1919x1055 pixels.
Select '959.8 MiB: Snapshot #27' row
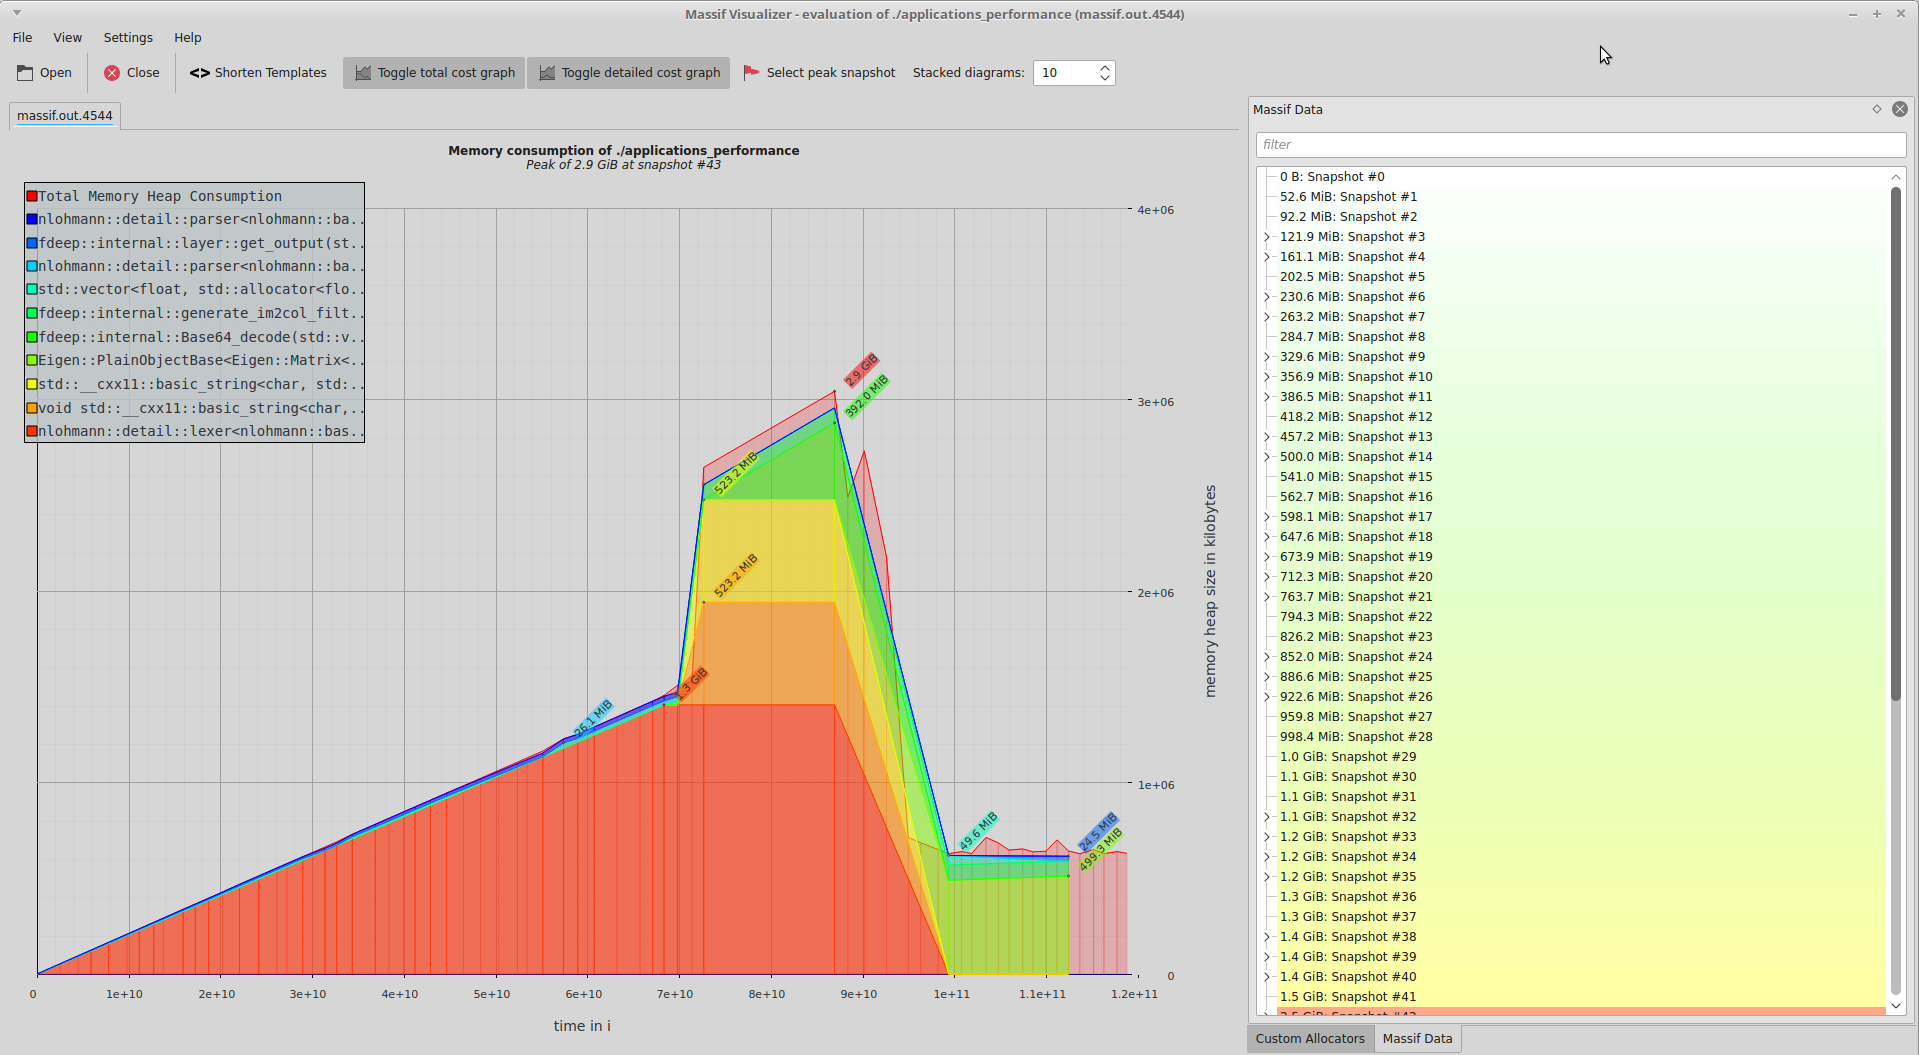1580,717
